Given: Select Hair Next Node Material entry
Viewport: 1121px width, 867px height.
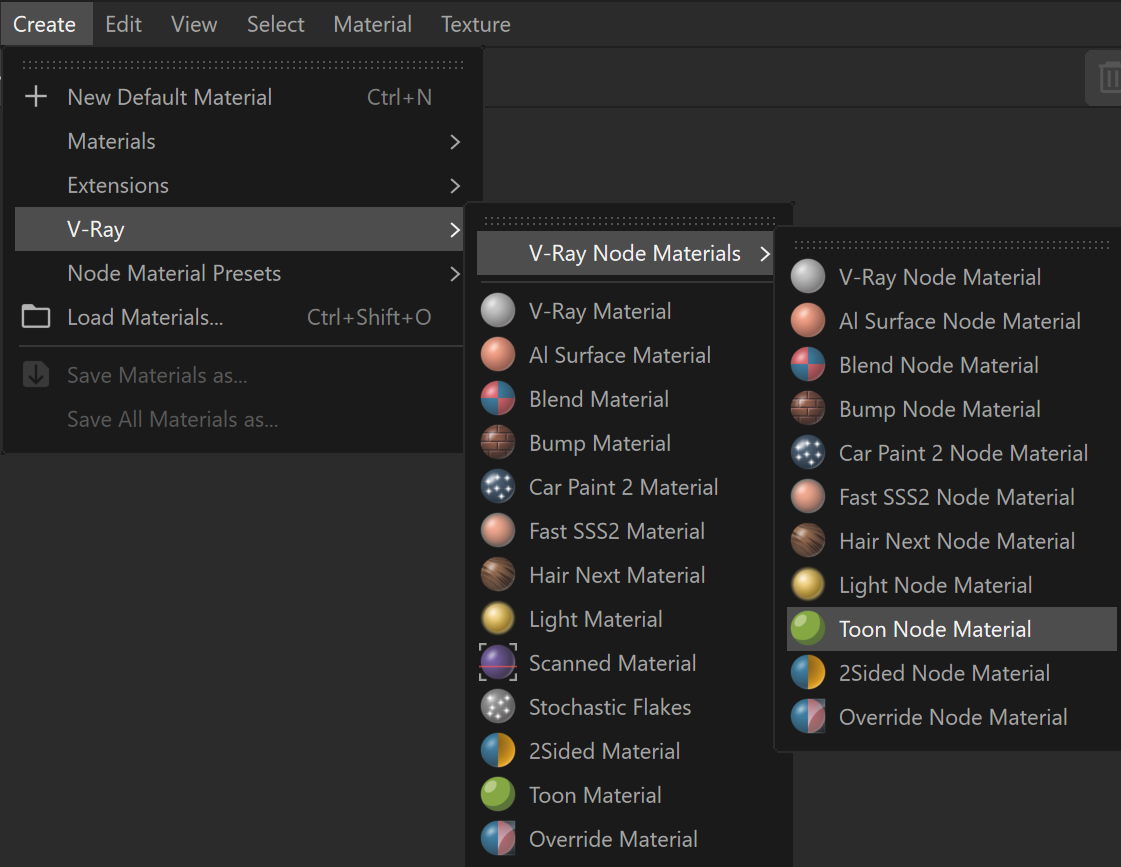Looking at the screenshot, I should (x=952, y=541).
